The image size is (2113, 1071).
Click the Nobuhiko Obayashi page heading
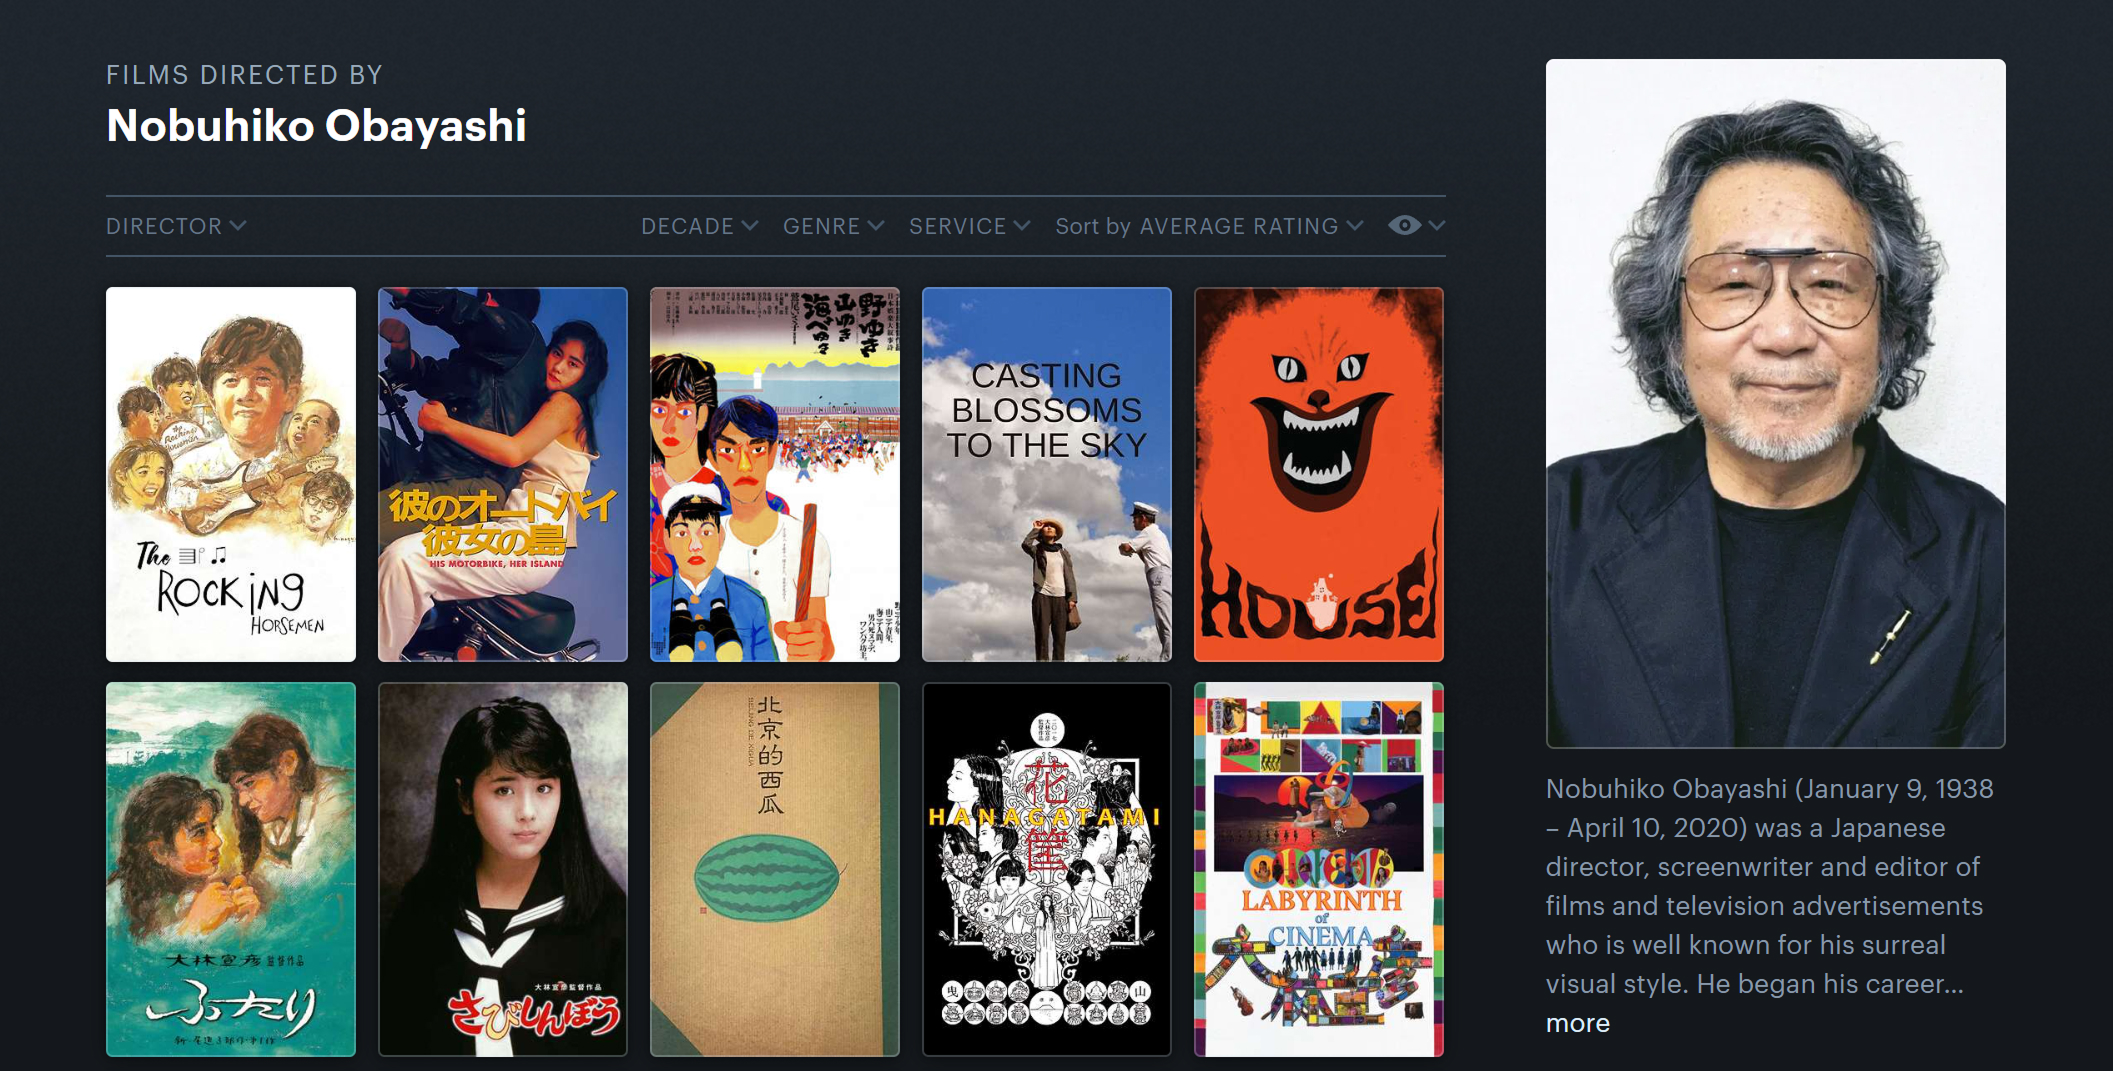tap(316, 126)
